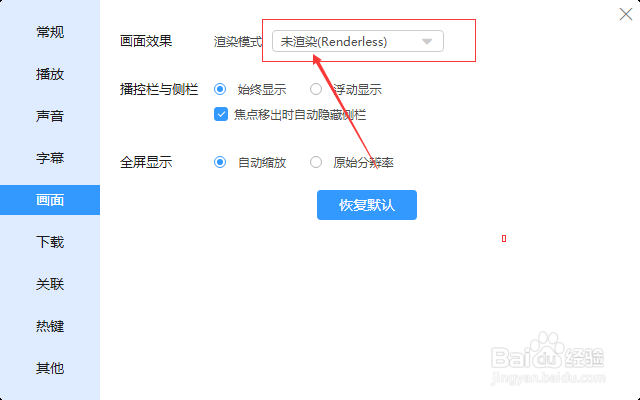Screen dimensions: 640x400
Task: Open the 常规 settings tab
Action: click(50, 32)
